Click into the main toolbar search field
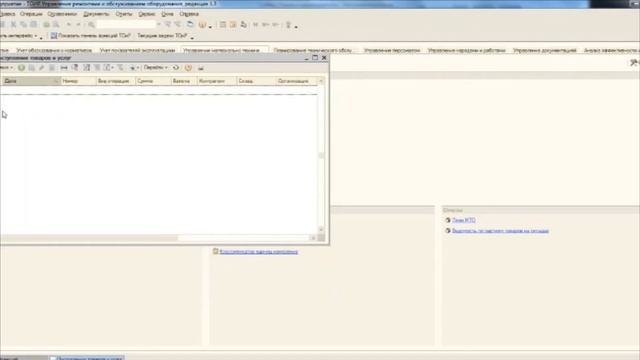640x360 pixels. tap(127, 25)
